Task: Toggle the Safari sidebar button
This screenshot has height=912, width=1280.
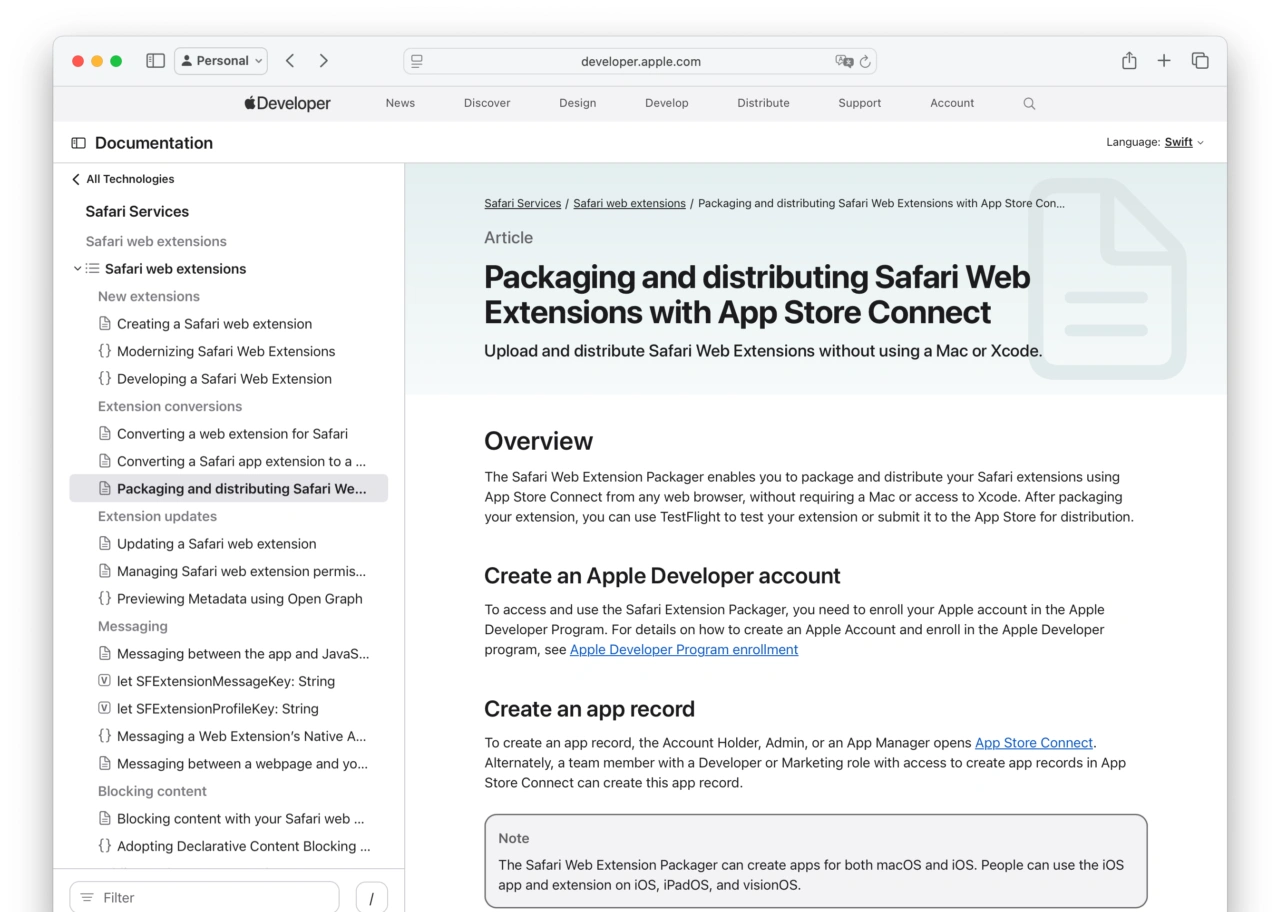Action: (x=155, y=61)
